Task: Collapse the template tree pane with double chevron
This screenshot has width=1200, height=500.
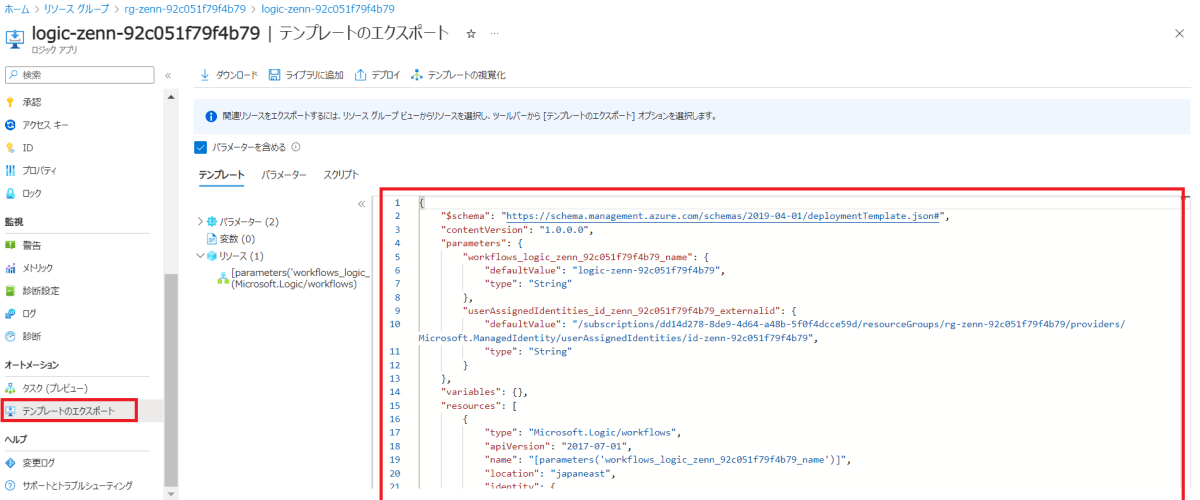Action: (x=362, y=204)
